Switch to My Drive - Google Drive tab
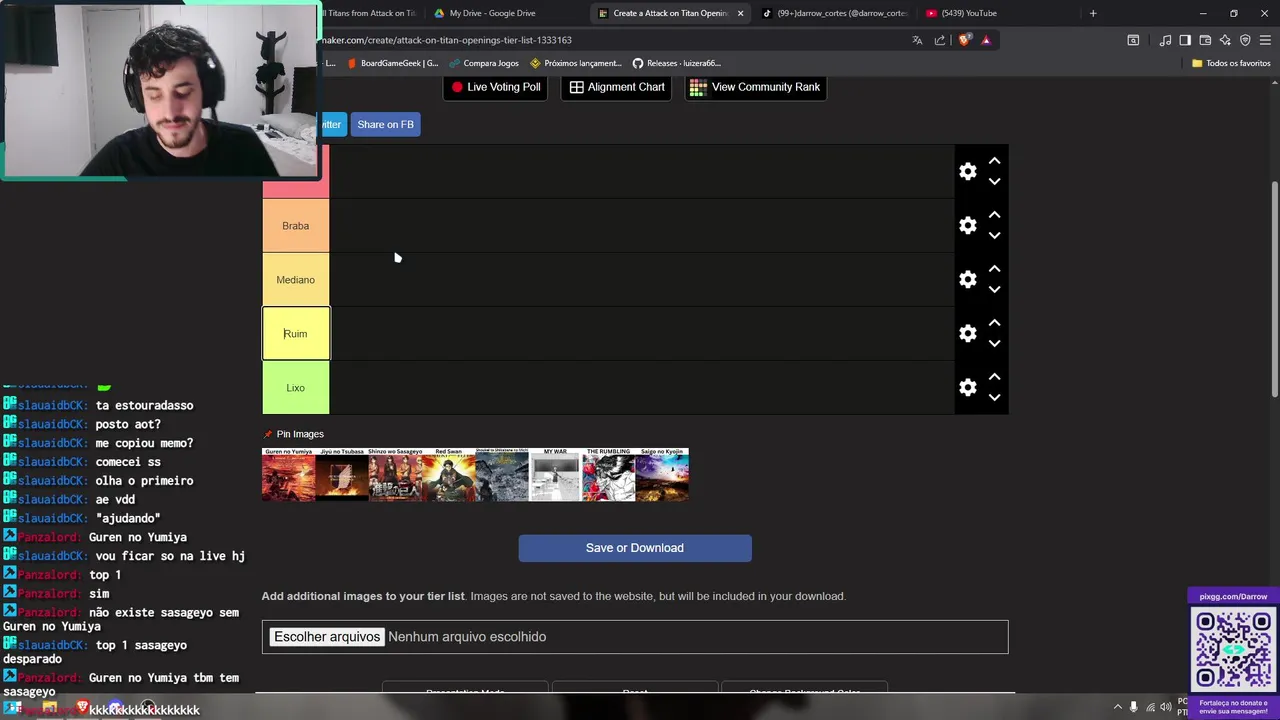 coord(492,13)
